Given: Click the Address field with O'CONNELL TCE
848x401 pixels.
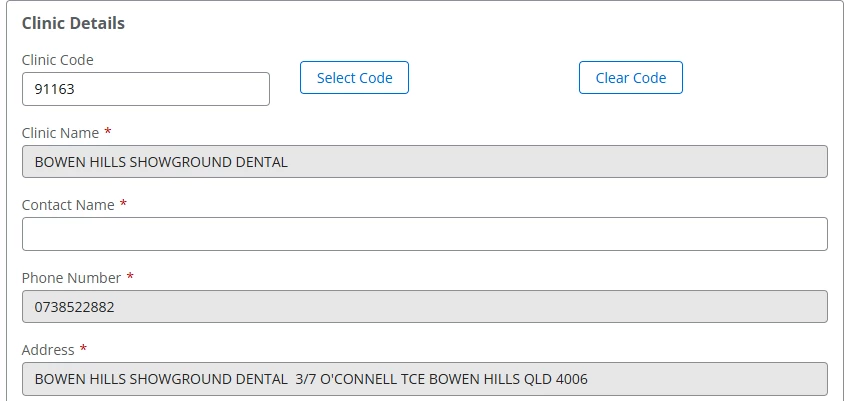Looking at the screenshot, I should tap(425, 379).
